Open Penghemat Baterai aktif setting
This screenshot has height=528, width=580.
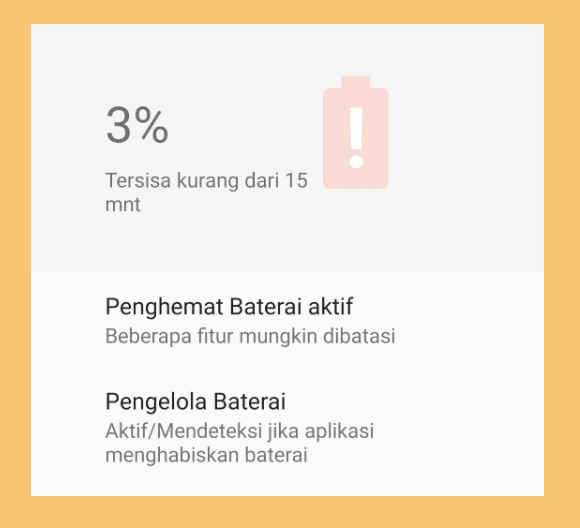(287, 320)
